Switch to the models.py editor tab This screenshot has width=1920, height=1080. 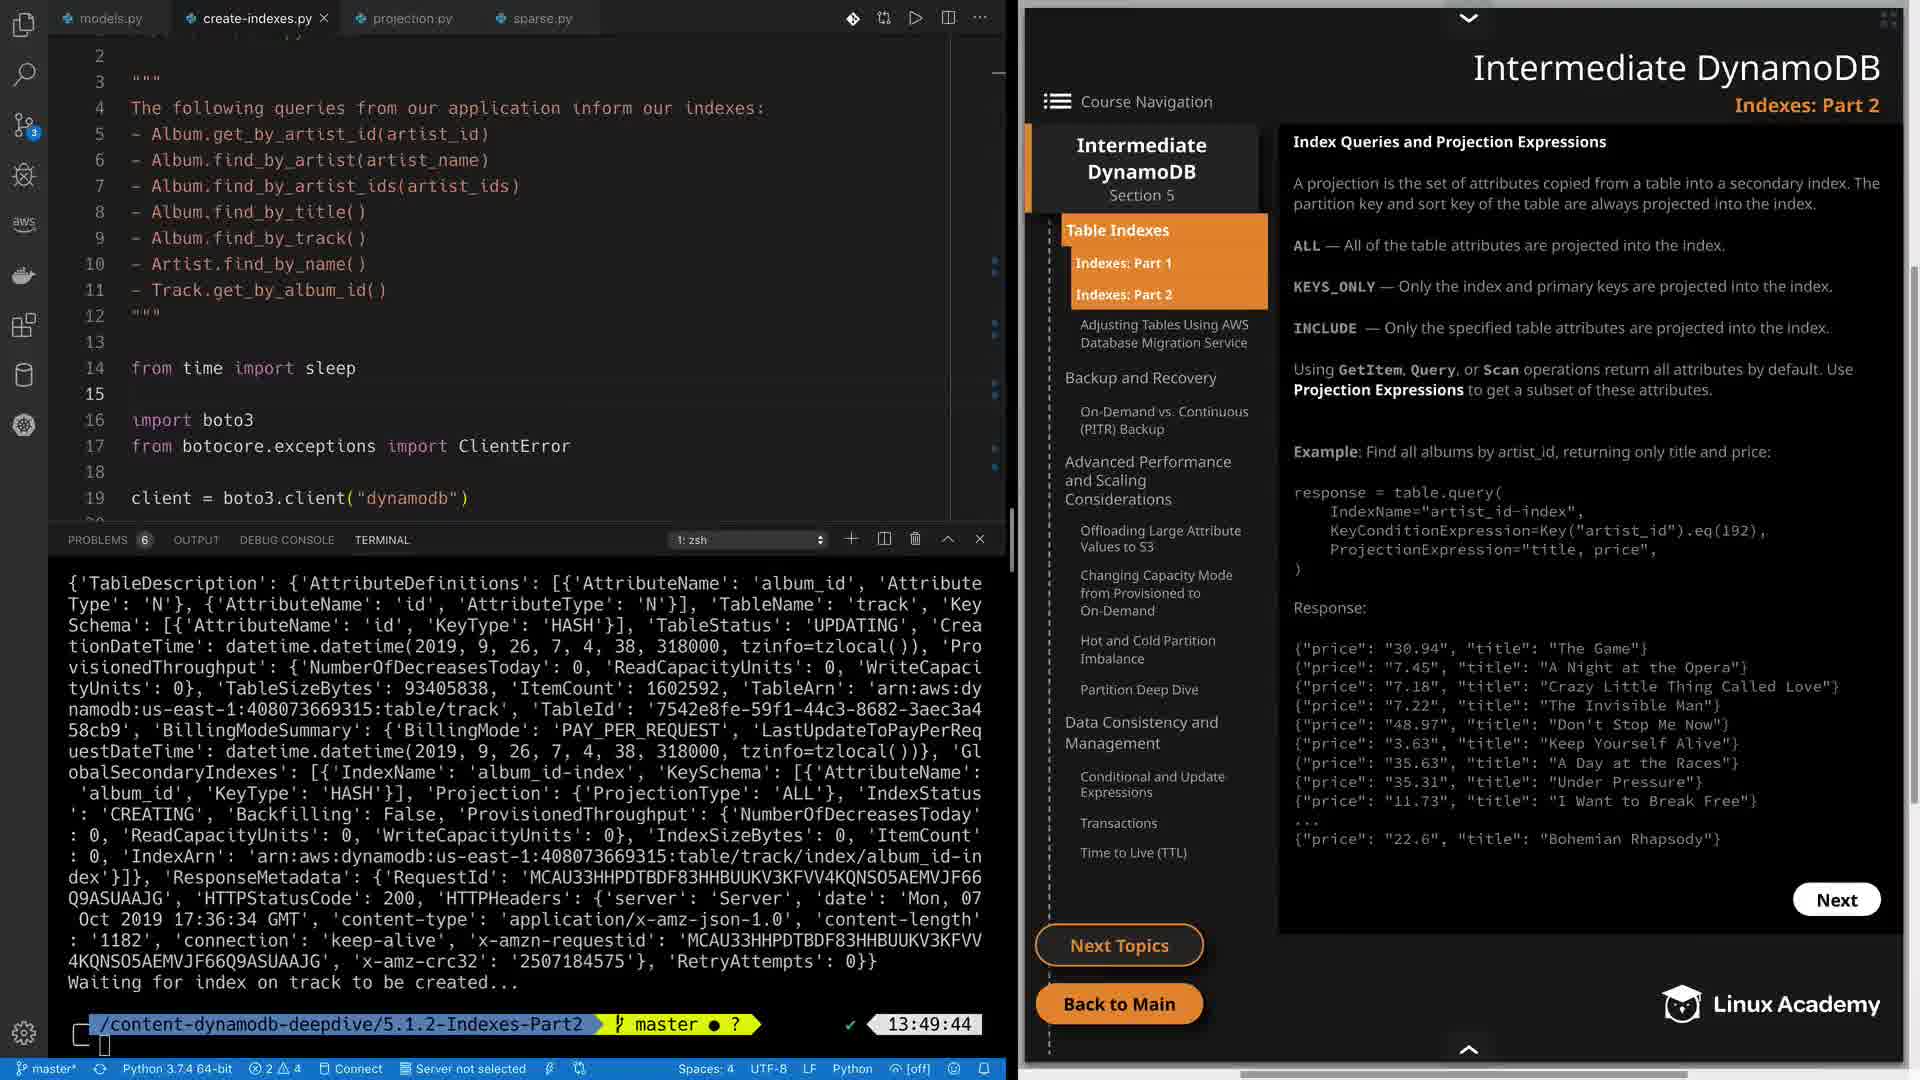click(x=110, y=18)
